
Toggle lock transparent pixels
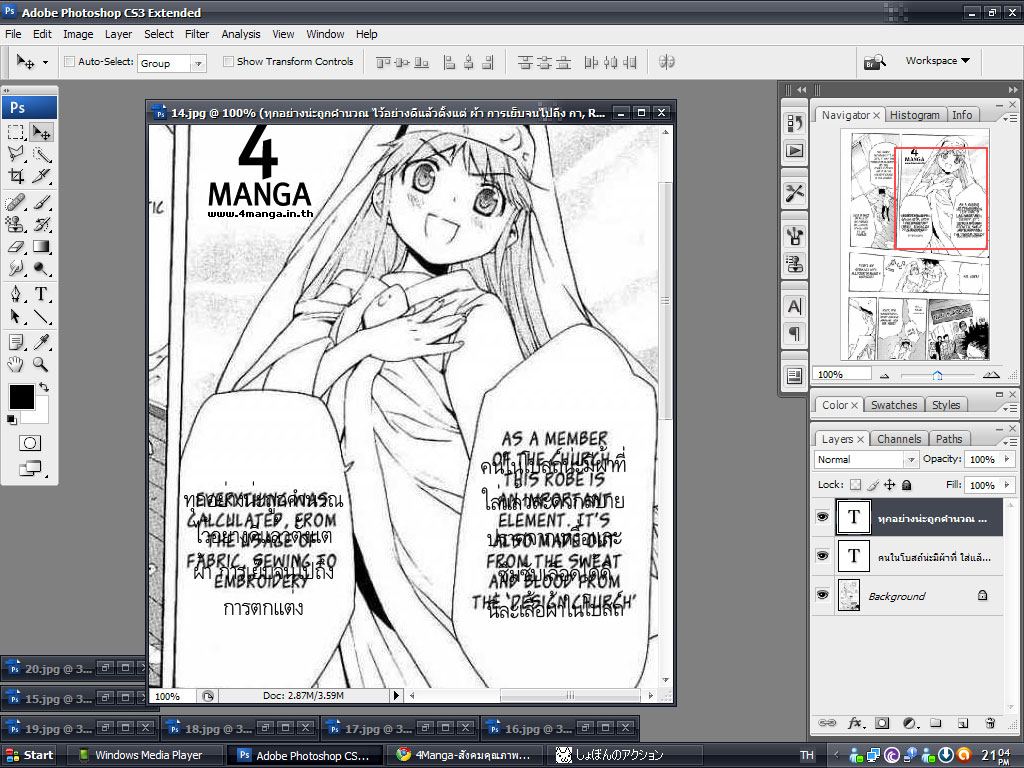click(x=856, y=485)
